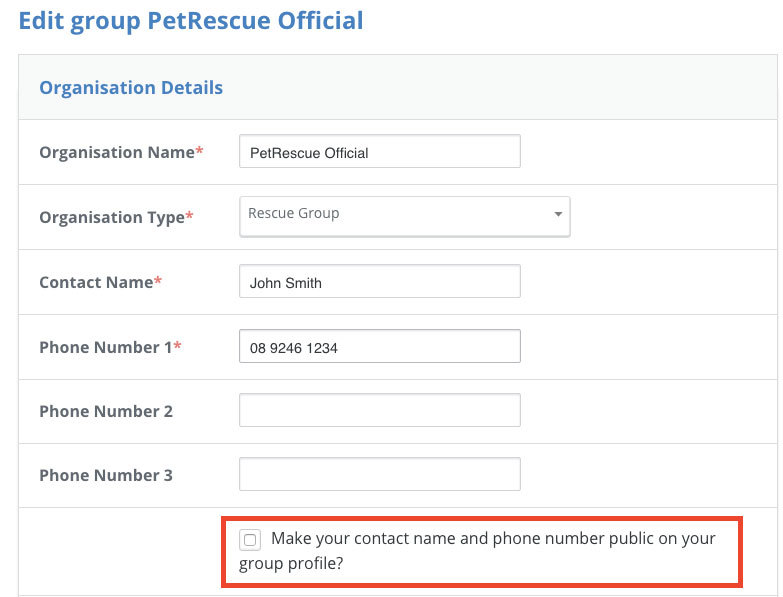Viewport: 783px width, 597px height.
Task: Select the Phone Number 1 input box
Action: 380,346
